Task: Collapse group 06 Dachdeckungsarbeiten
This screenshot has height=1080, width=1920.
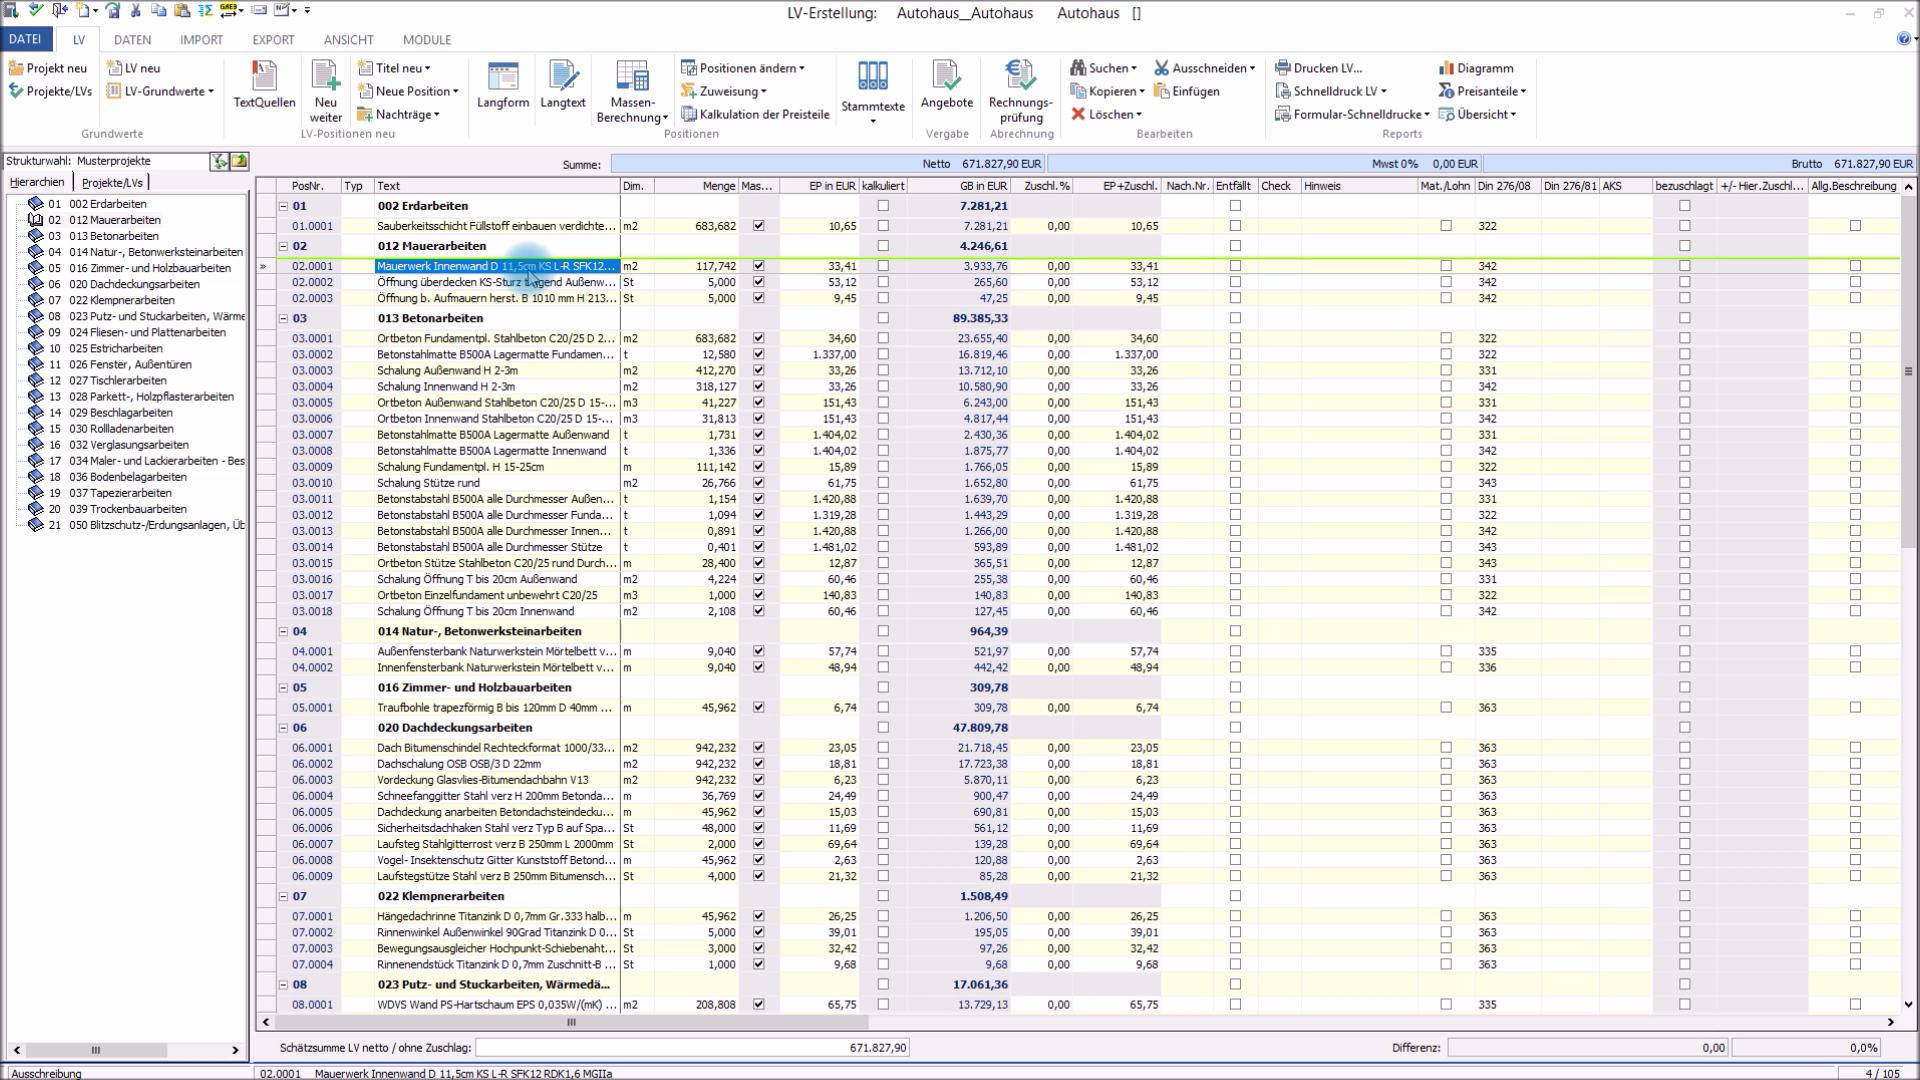Action: 283,728
